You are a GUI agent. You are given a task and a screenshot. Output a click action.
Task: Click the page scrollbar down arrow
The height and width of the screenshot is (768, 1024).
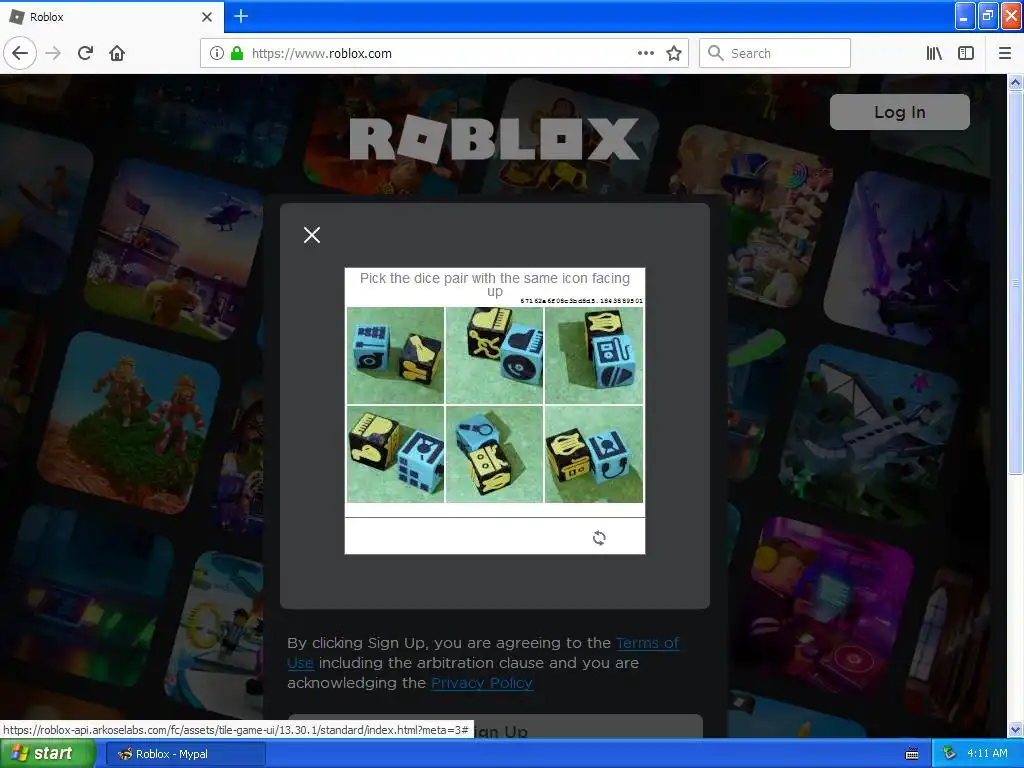[1015, 729]
